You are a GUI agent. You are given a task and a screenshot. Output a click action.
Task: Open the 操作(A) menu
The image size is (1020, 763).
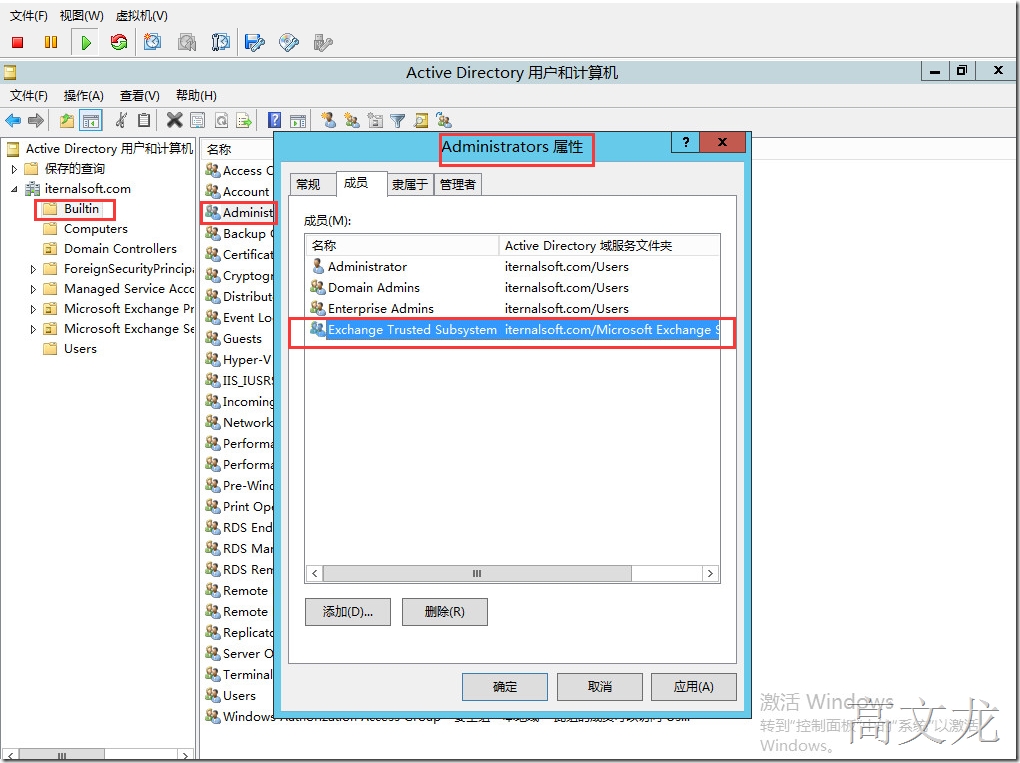coord(83,96)
